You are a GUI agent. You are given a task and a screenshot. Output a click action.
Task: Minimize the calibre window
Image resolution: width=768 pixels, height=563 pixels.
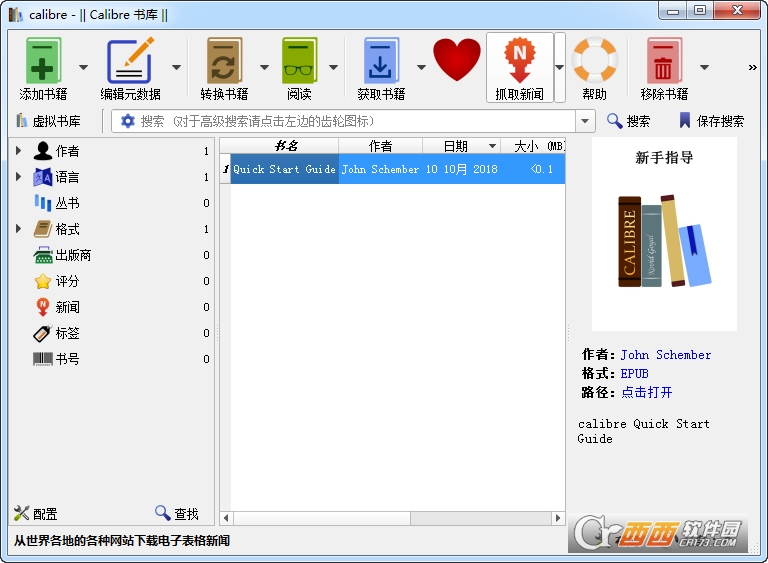(x=673, y=11)
